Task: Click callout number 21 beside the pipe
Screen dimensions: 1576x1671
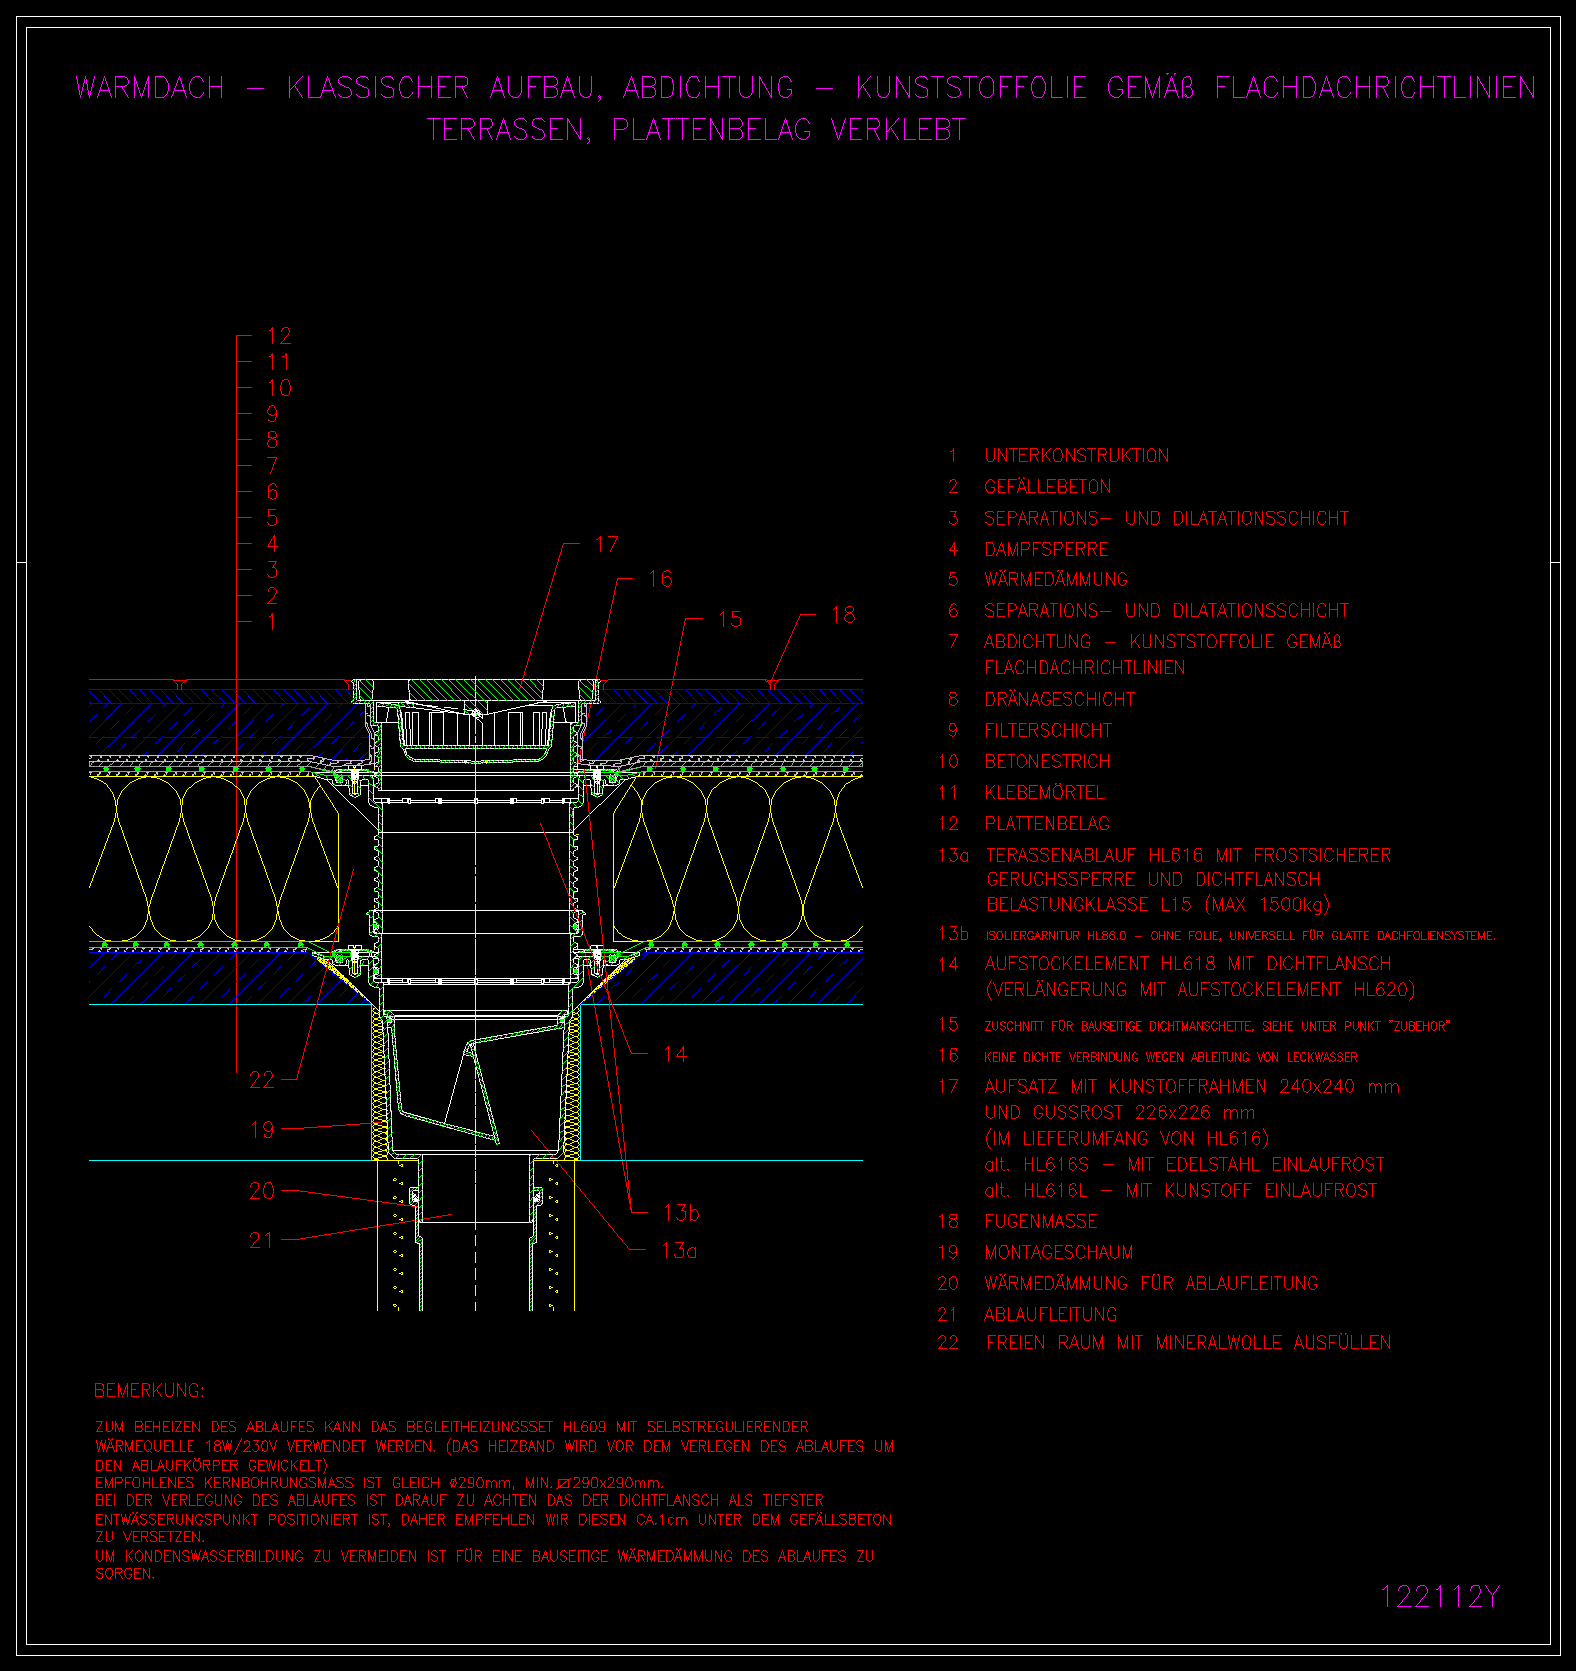Action: click(261, 1240)
